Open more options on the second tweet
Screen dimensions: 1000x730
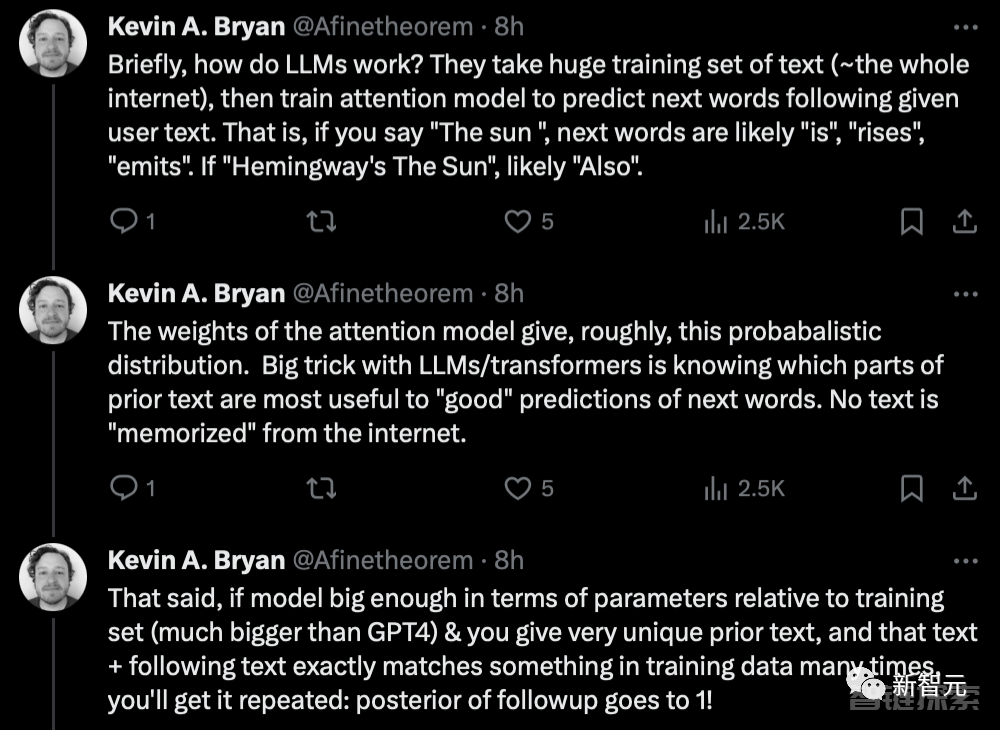pos(964,295)
